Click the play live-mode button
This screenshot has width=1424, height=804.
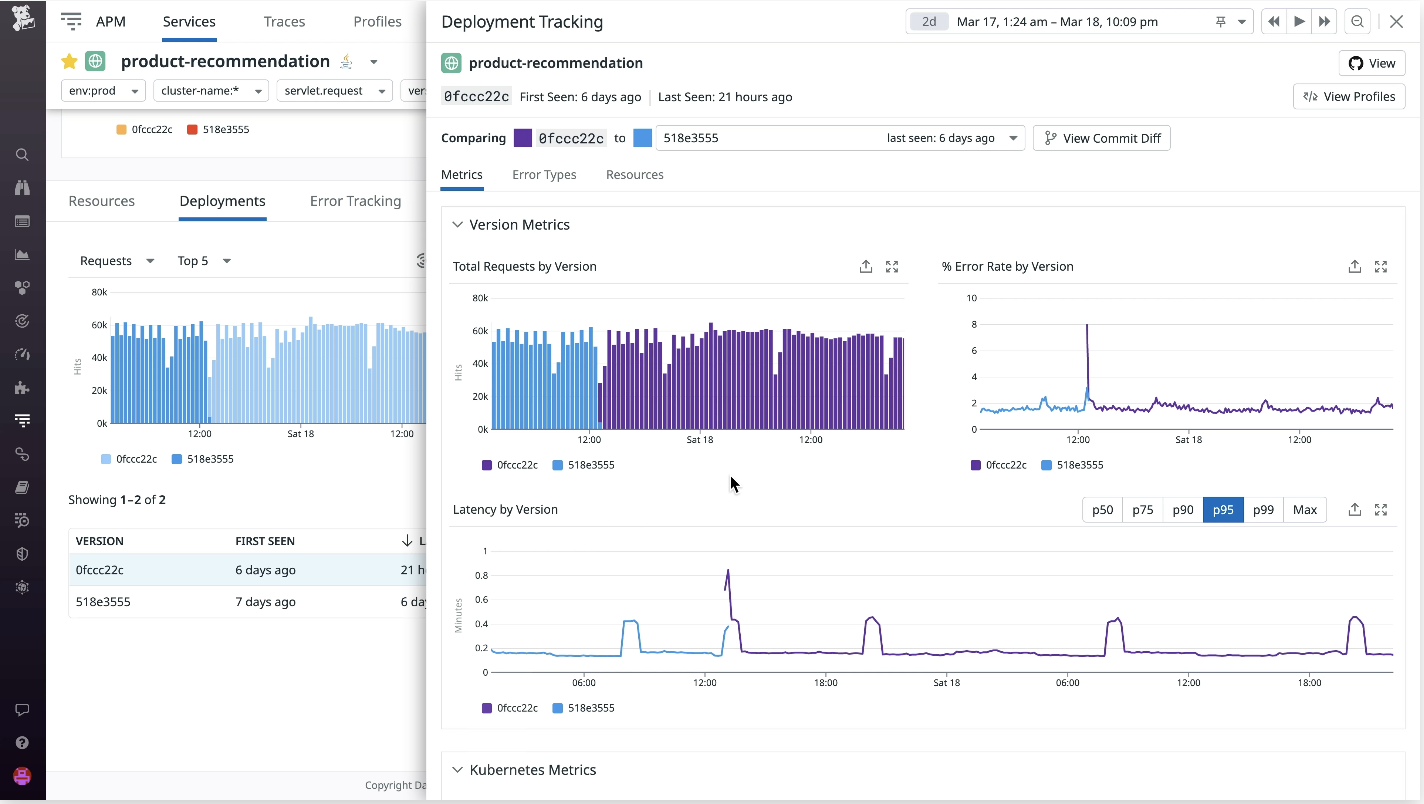(x=1299, y=21)
